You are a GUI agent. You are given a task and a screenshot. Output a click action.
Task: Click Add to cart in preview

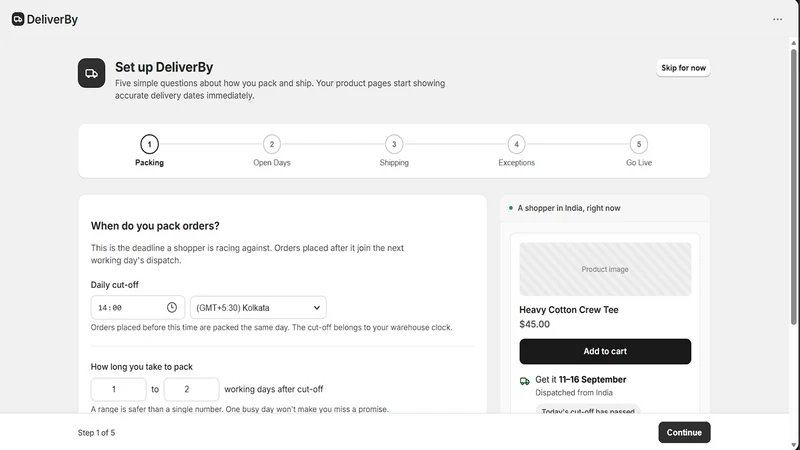(605, 351)
